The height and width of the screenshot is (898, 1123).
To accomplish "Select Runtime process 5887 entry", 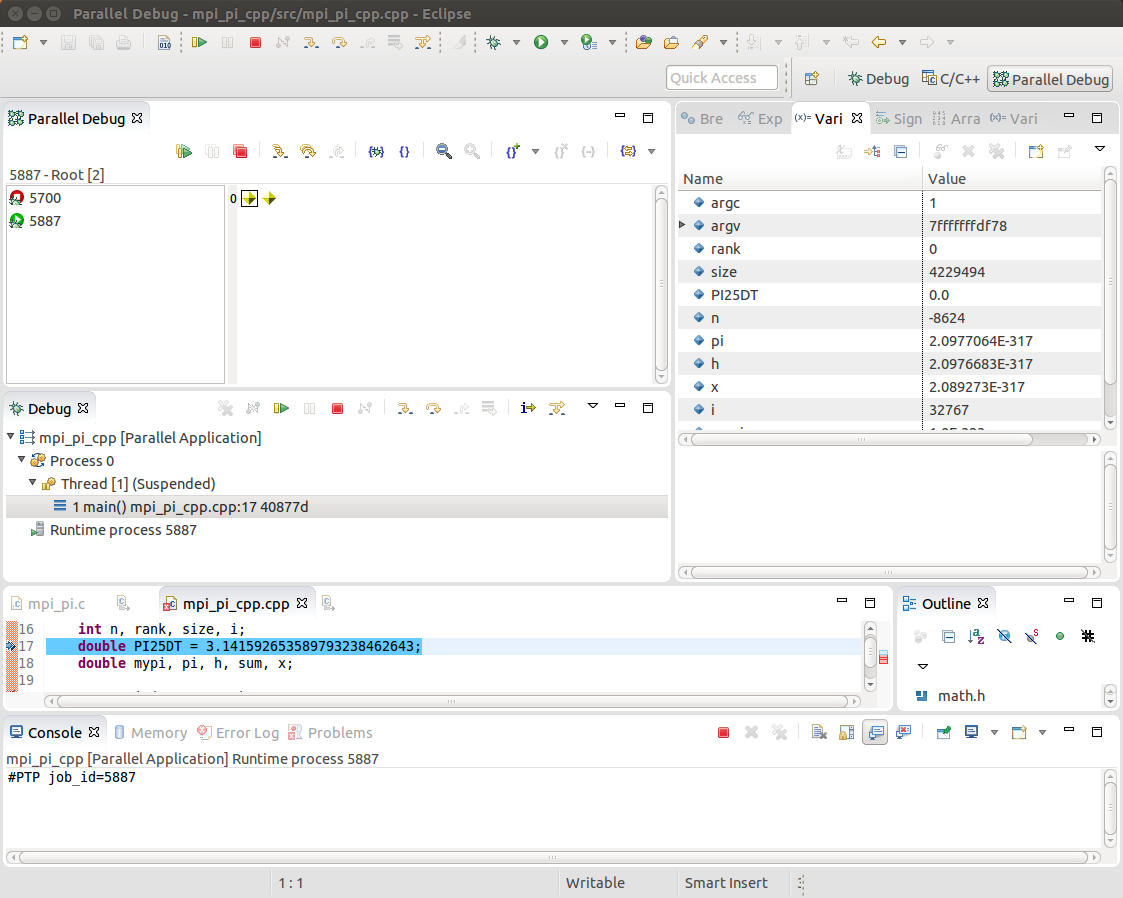I will [x=113, y=530].
